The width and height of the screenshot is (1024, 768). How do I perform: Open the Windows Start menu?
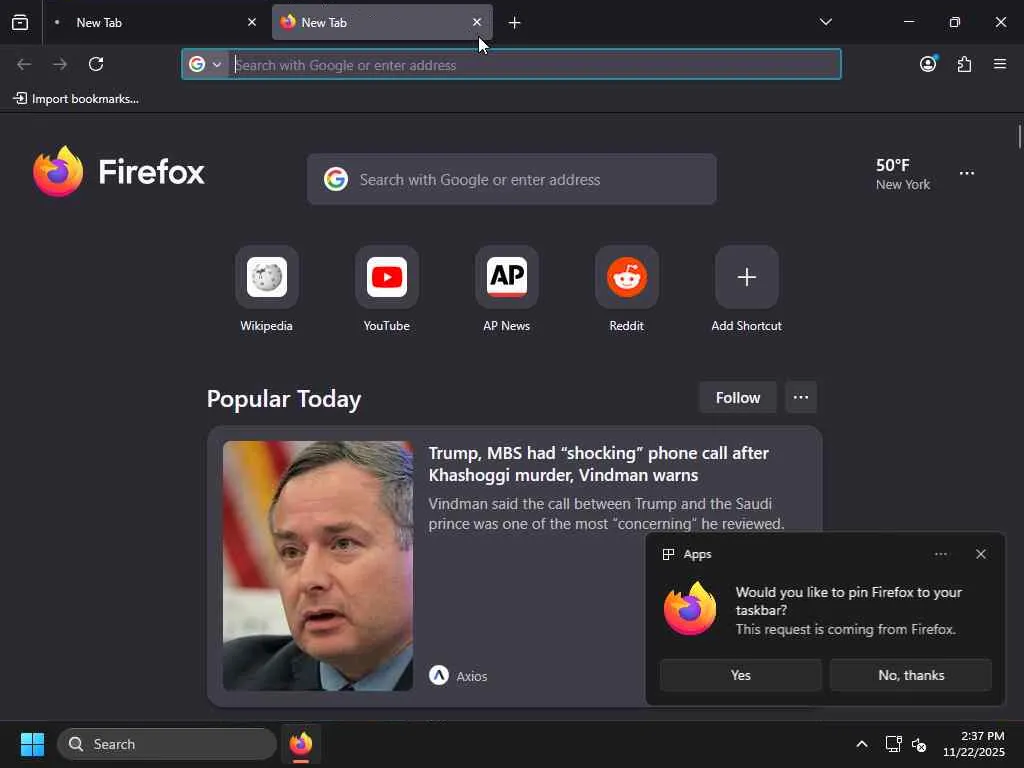32,744
